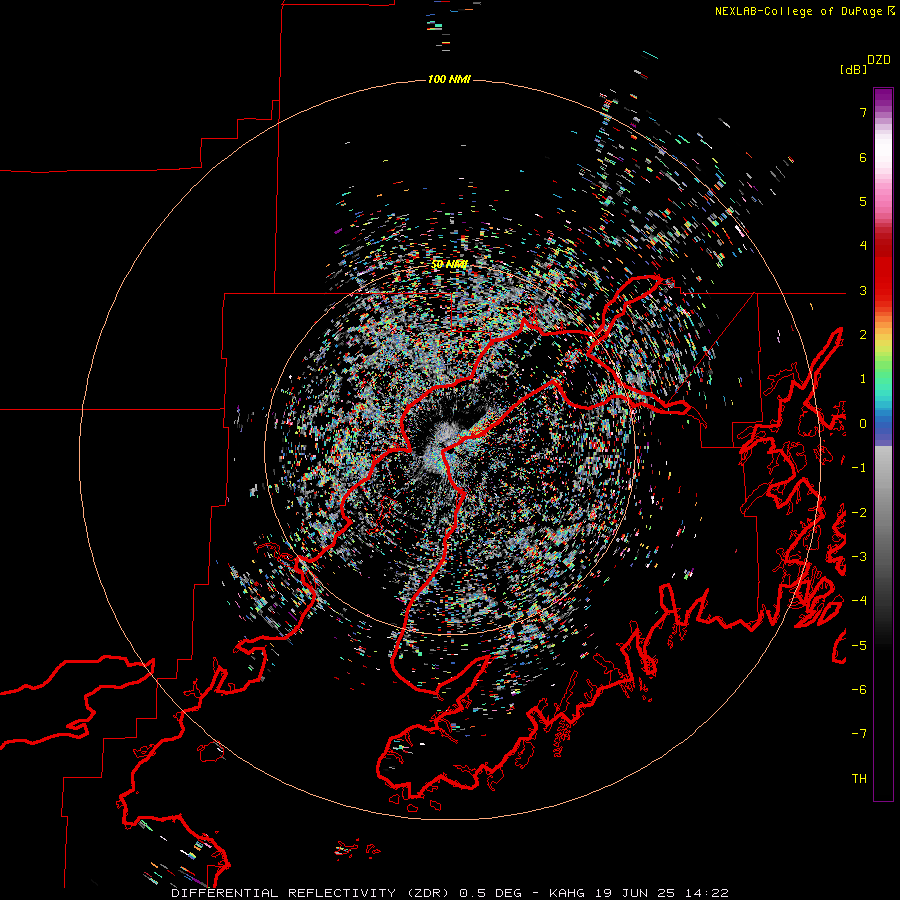Click the -2 dB tick label on the colorbar
Screen dimensions: 900x900
(x=859, y=513)
